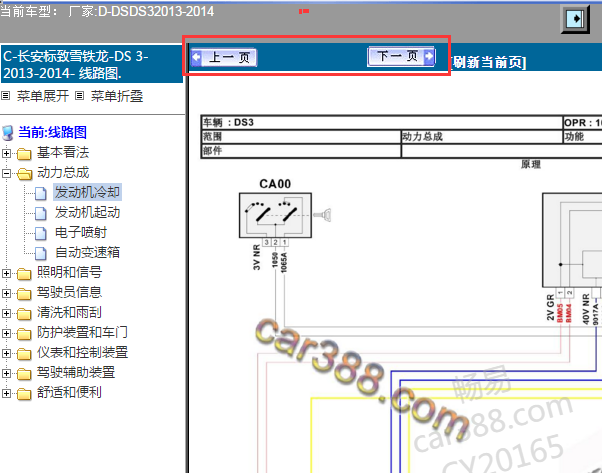Select the 驾驶员信息 tree label
602x473 pixels.
point(69,292)
